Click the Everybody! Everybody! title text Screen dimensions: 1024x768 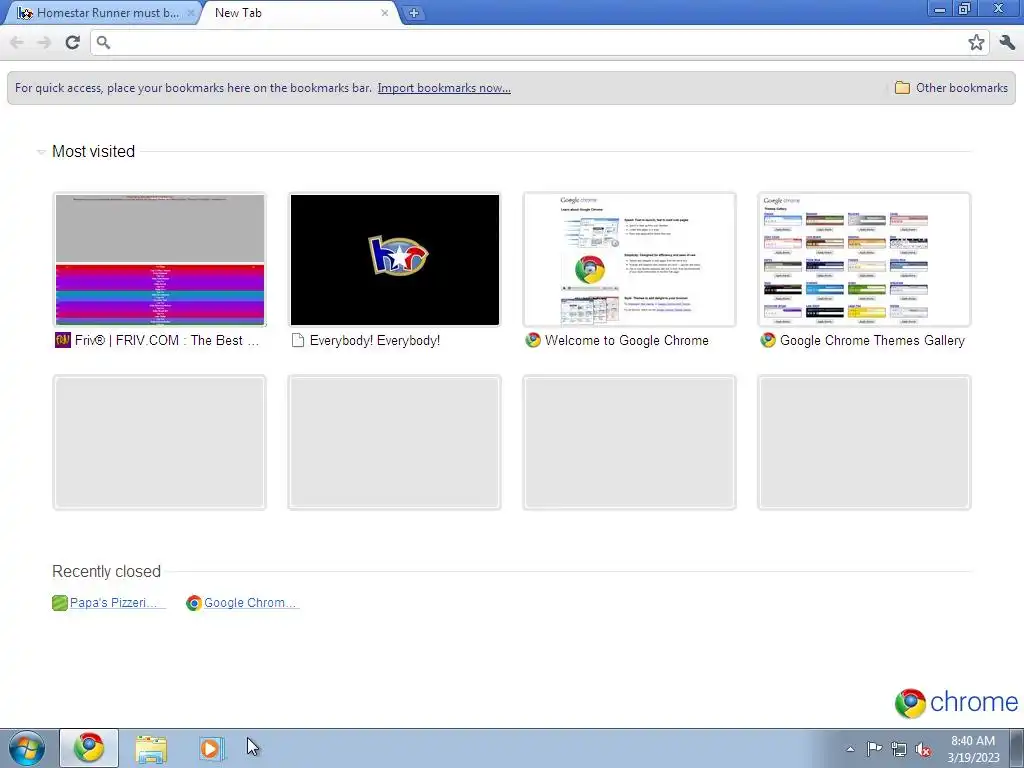[375, 340]
